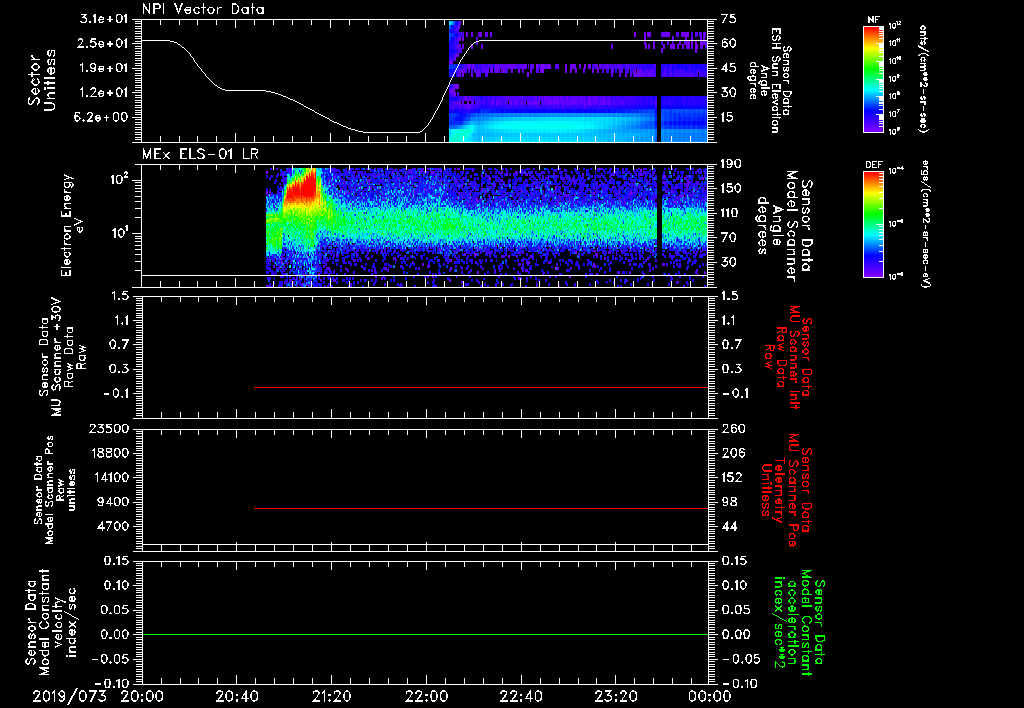Click the 'DEF' colorbar label
Image resolution: width=1024 pixels, height=708 pixels.
point(874,165)
